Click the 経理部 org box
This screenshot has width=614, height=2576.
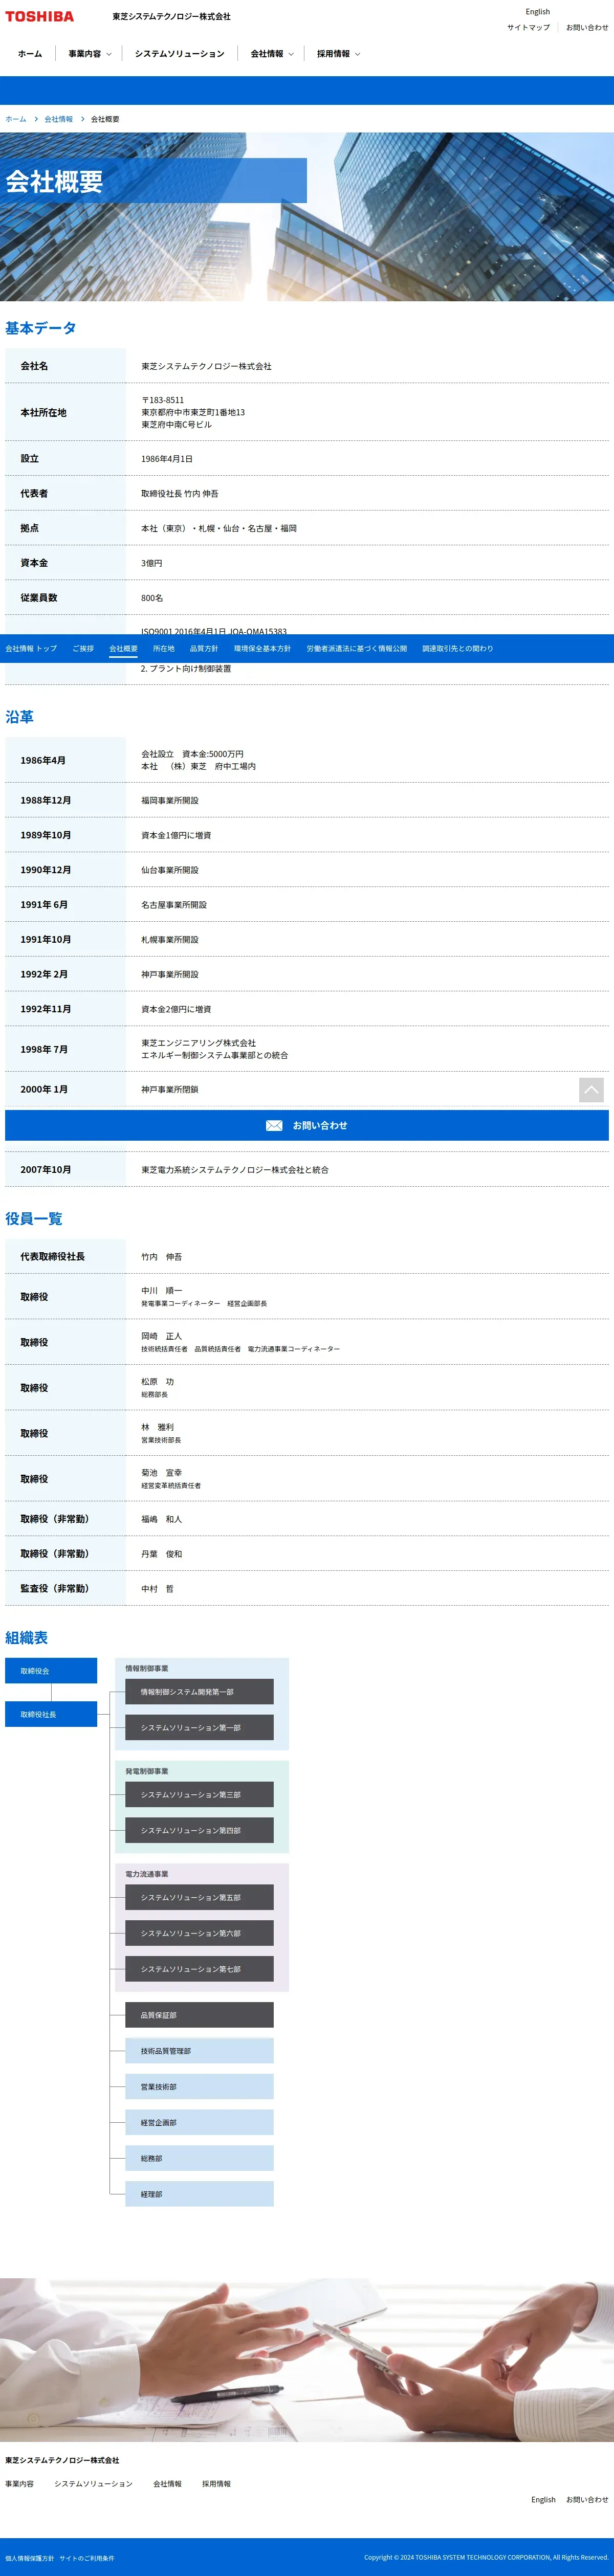tap(199, 2194)
